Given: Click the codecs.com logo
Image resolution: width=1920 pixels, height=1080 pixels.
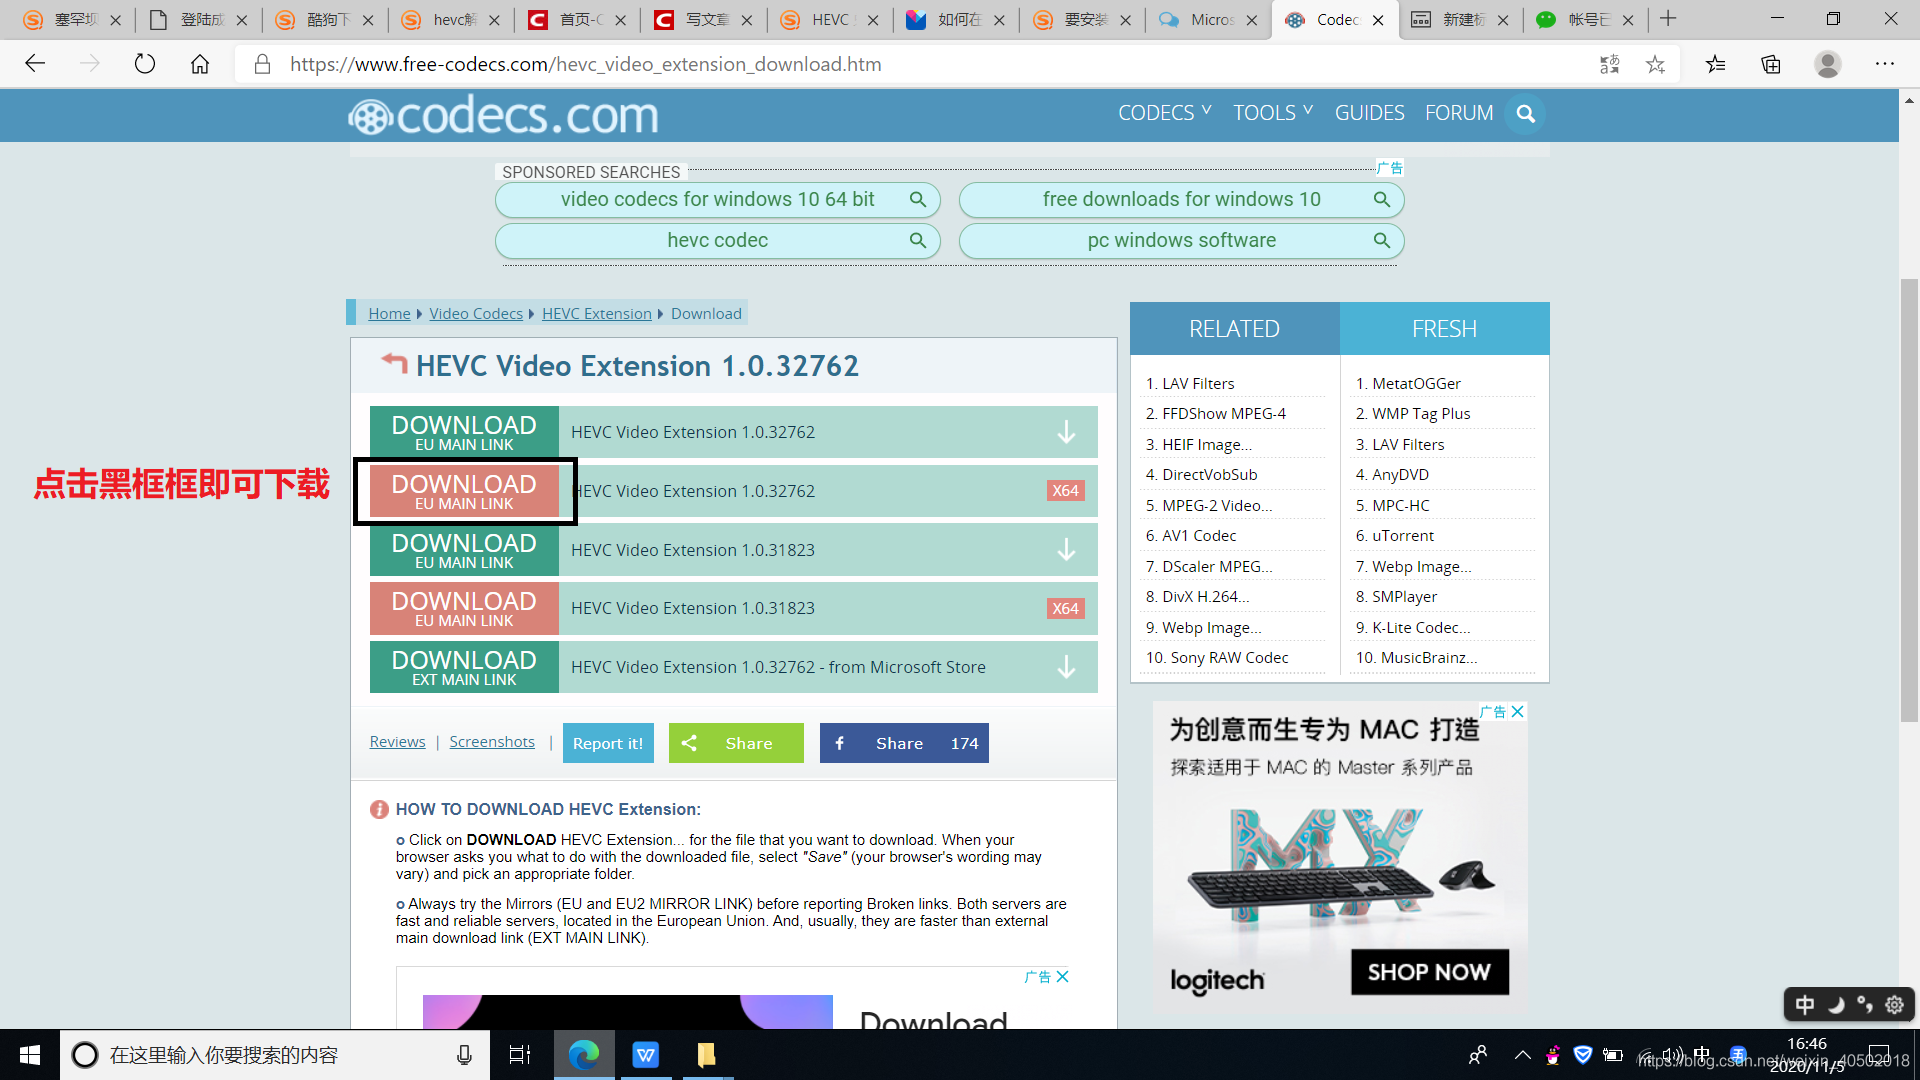Looking at the screenshot, I should pos(504,116).
